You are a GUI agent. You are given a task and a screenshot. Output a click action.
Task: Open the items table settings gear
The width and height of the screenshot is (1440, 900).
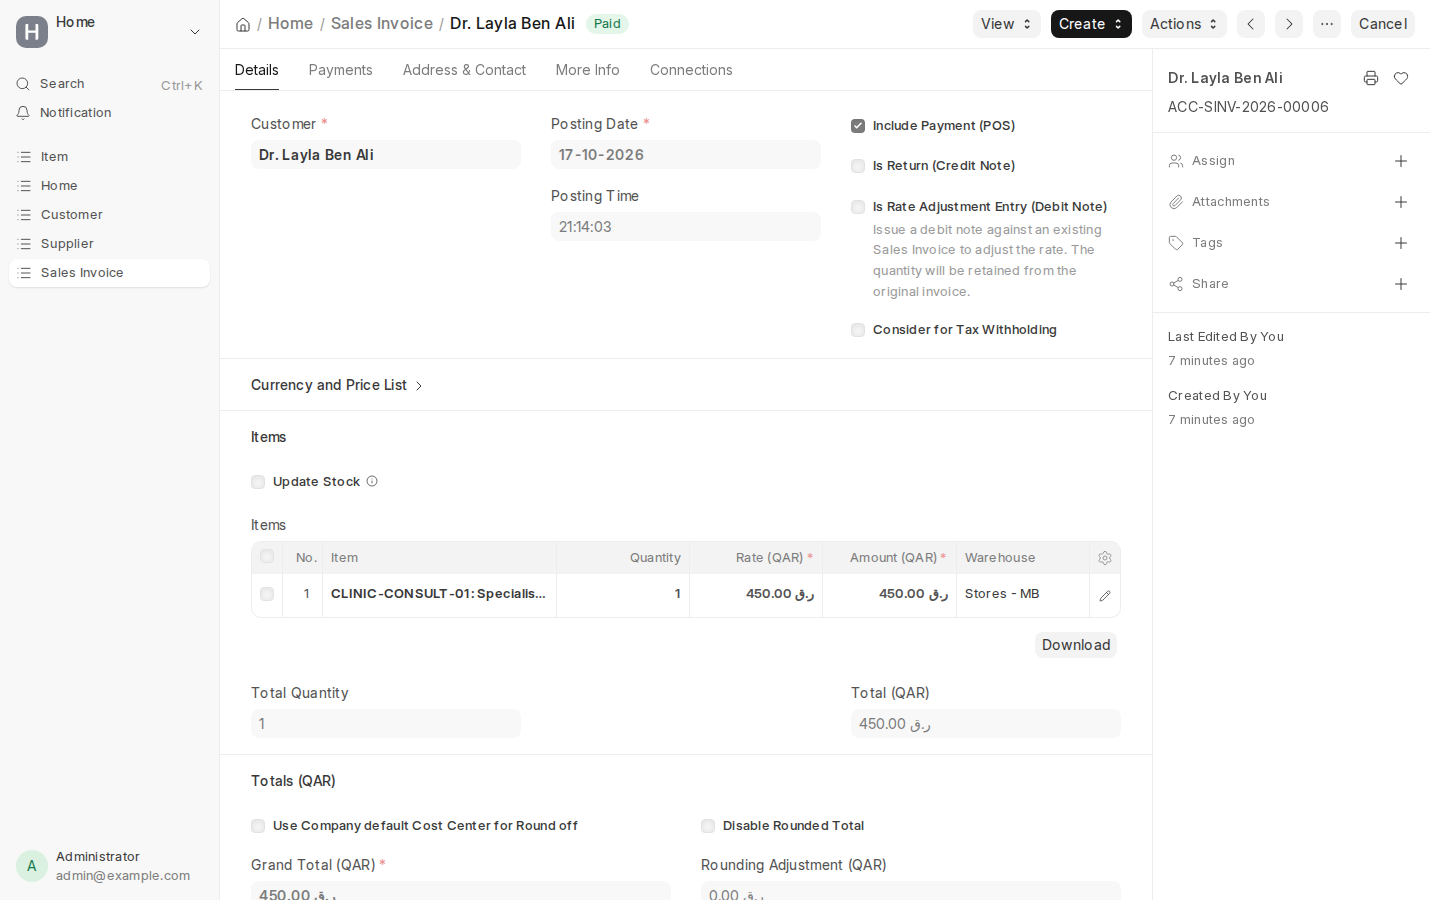click(1105, 558)
